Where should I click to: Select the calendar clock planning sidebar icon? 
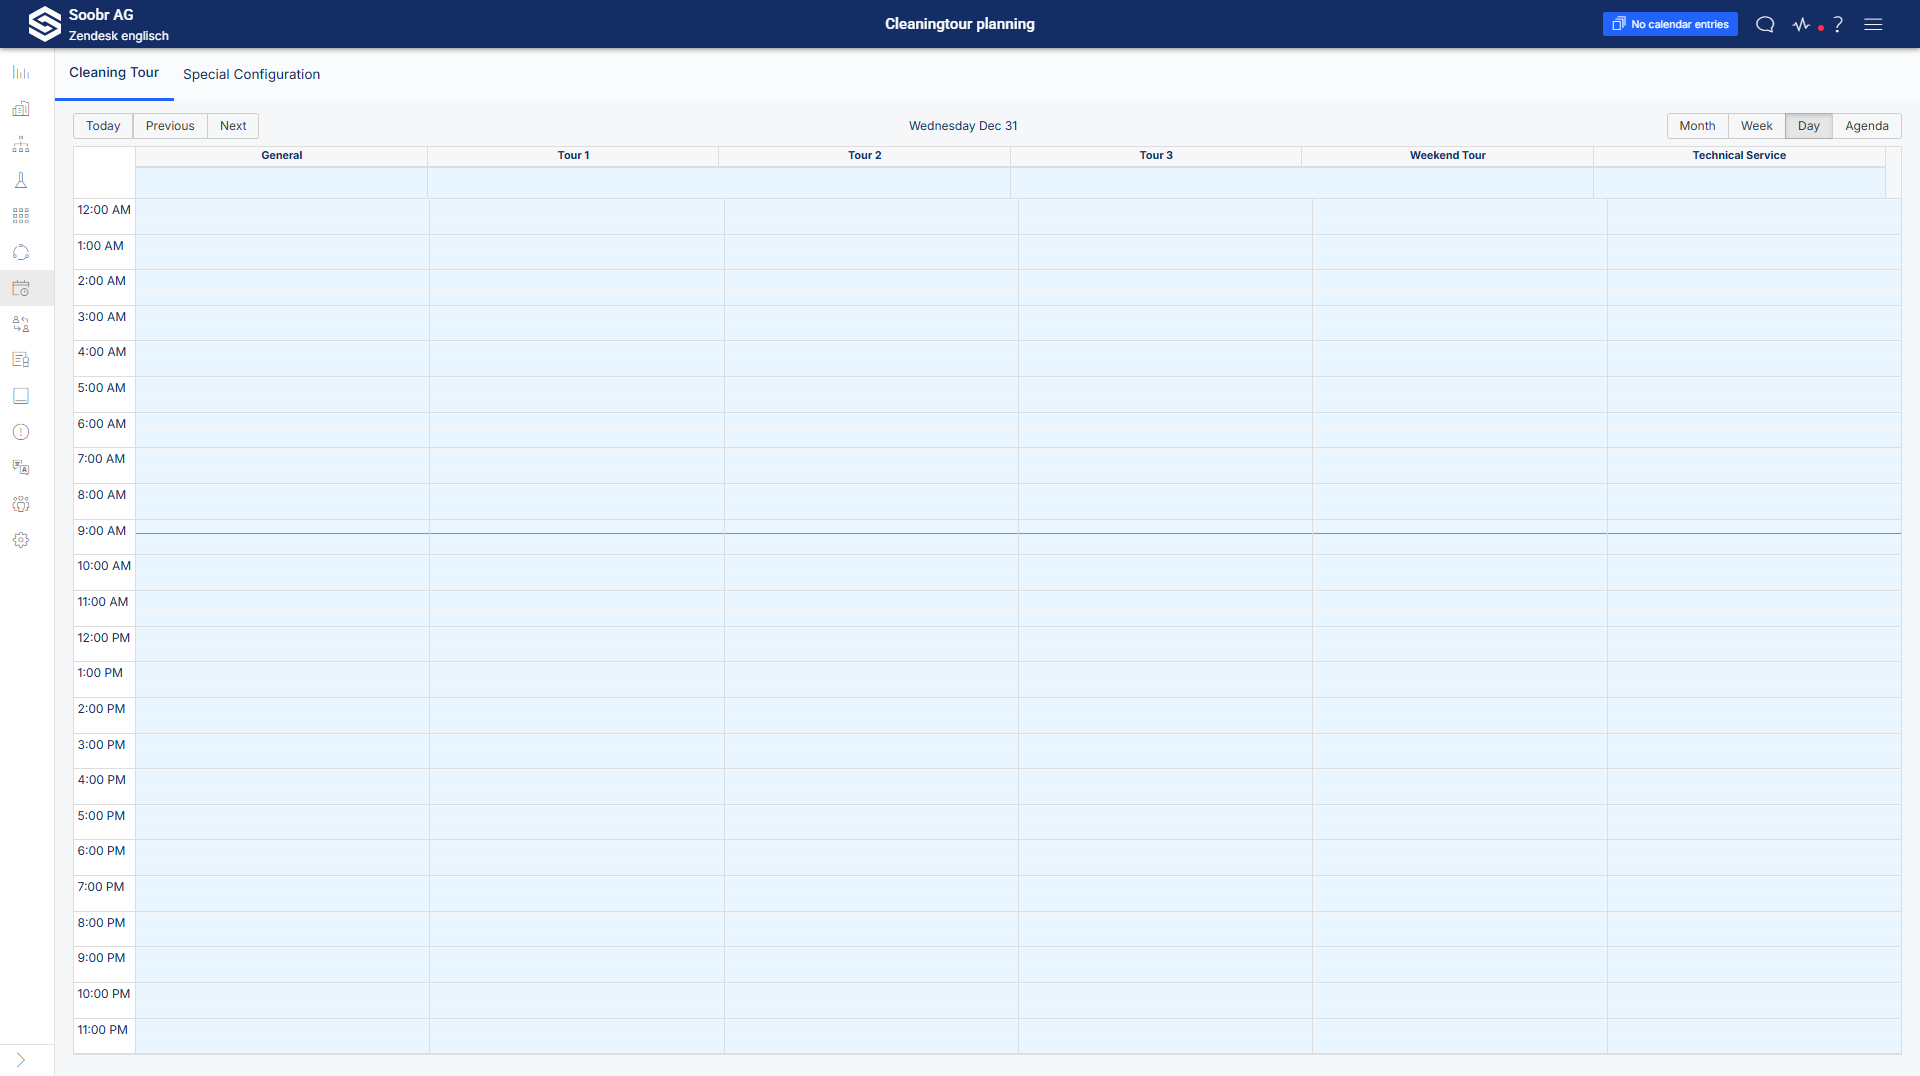21,289
